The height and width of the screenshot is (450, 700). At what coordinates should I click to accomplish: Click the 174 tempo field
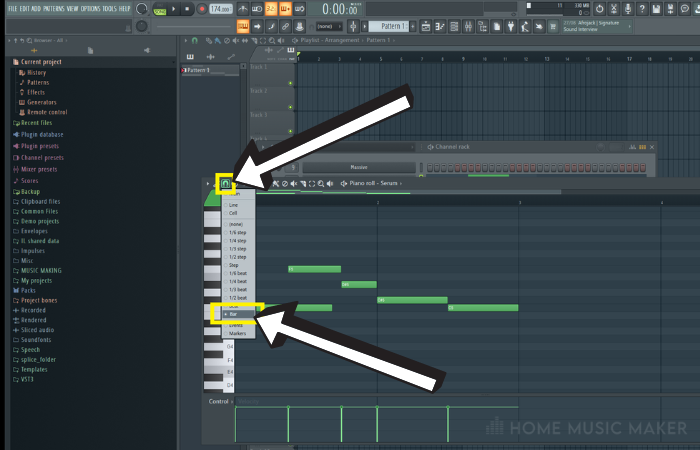pos(221,8)
